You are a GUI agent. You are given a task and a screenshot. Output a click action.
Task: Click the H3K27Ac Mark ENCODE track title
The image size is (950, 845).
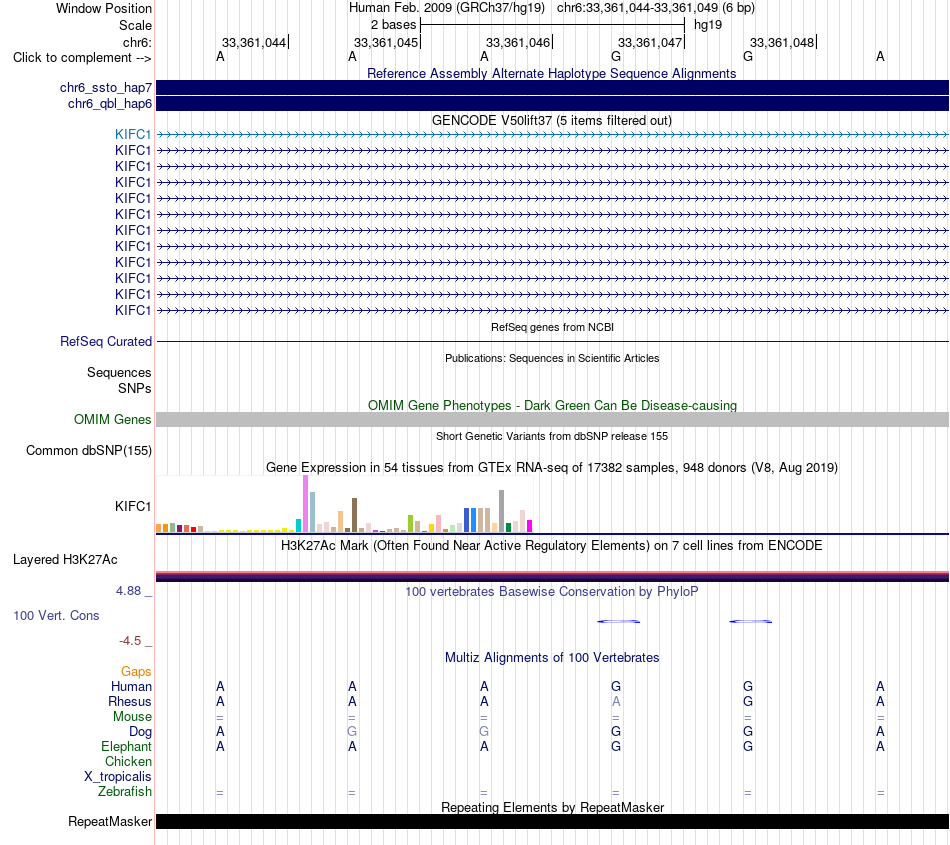tap(551, 545)
